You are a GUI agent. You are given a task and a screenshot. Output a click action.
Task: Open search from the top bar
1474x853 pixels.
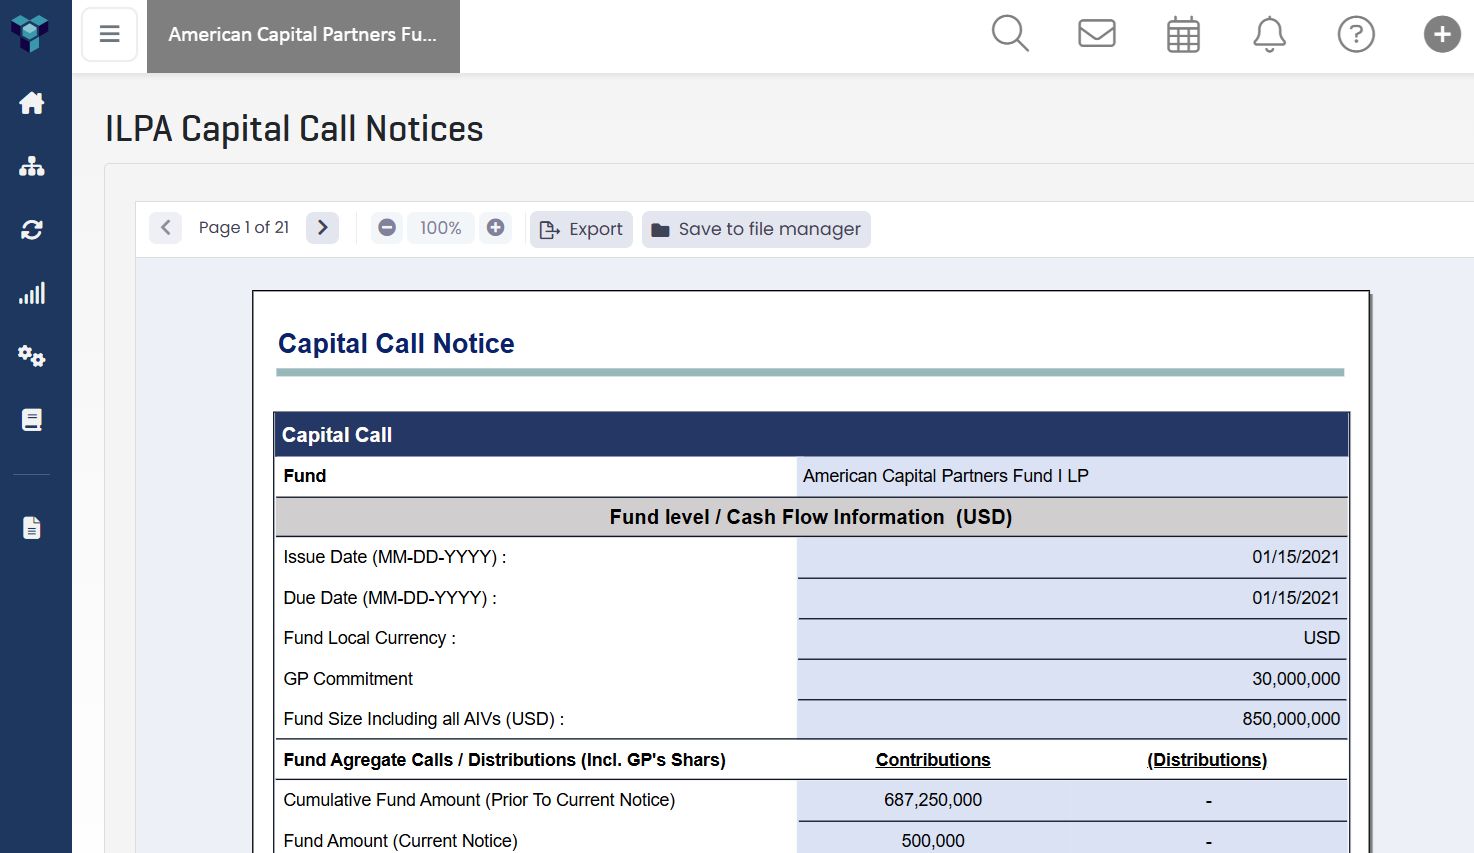pos(1010,33)
